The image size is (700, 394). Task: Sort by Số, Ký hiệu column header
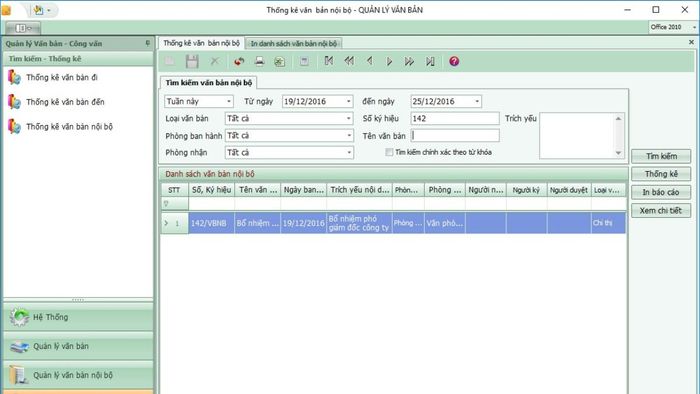point(212,190)
